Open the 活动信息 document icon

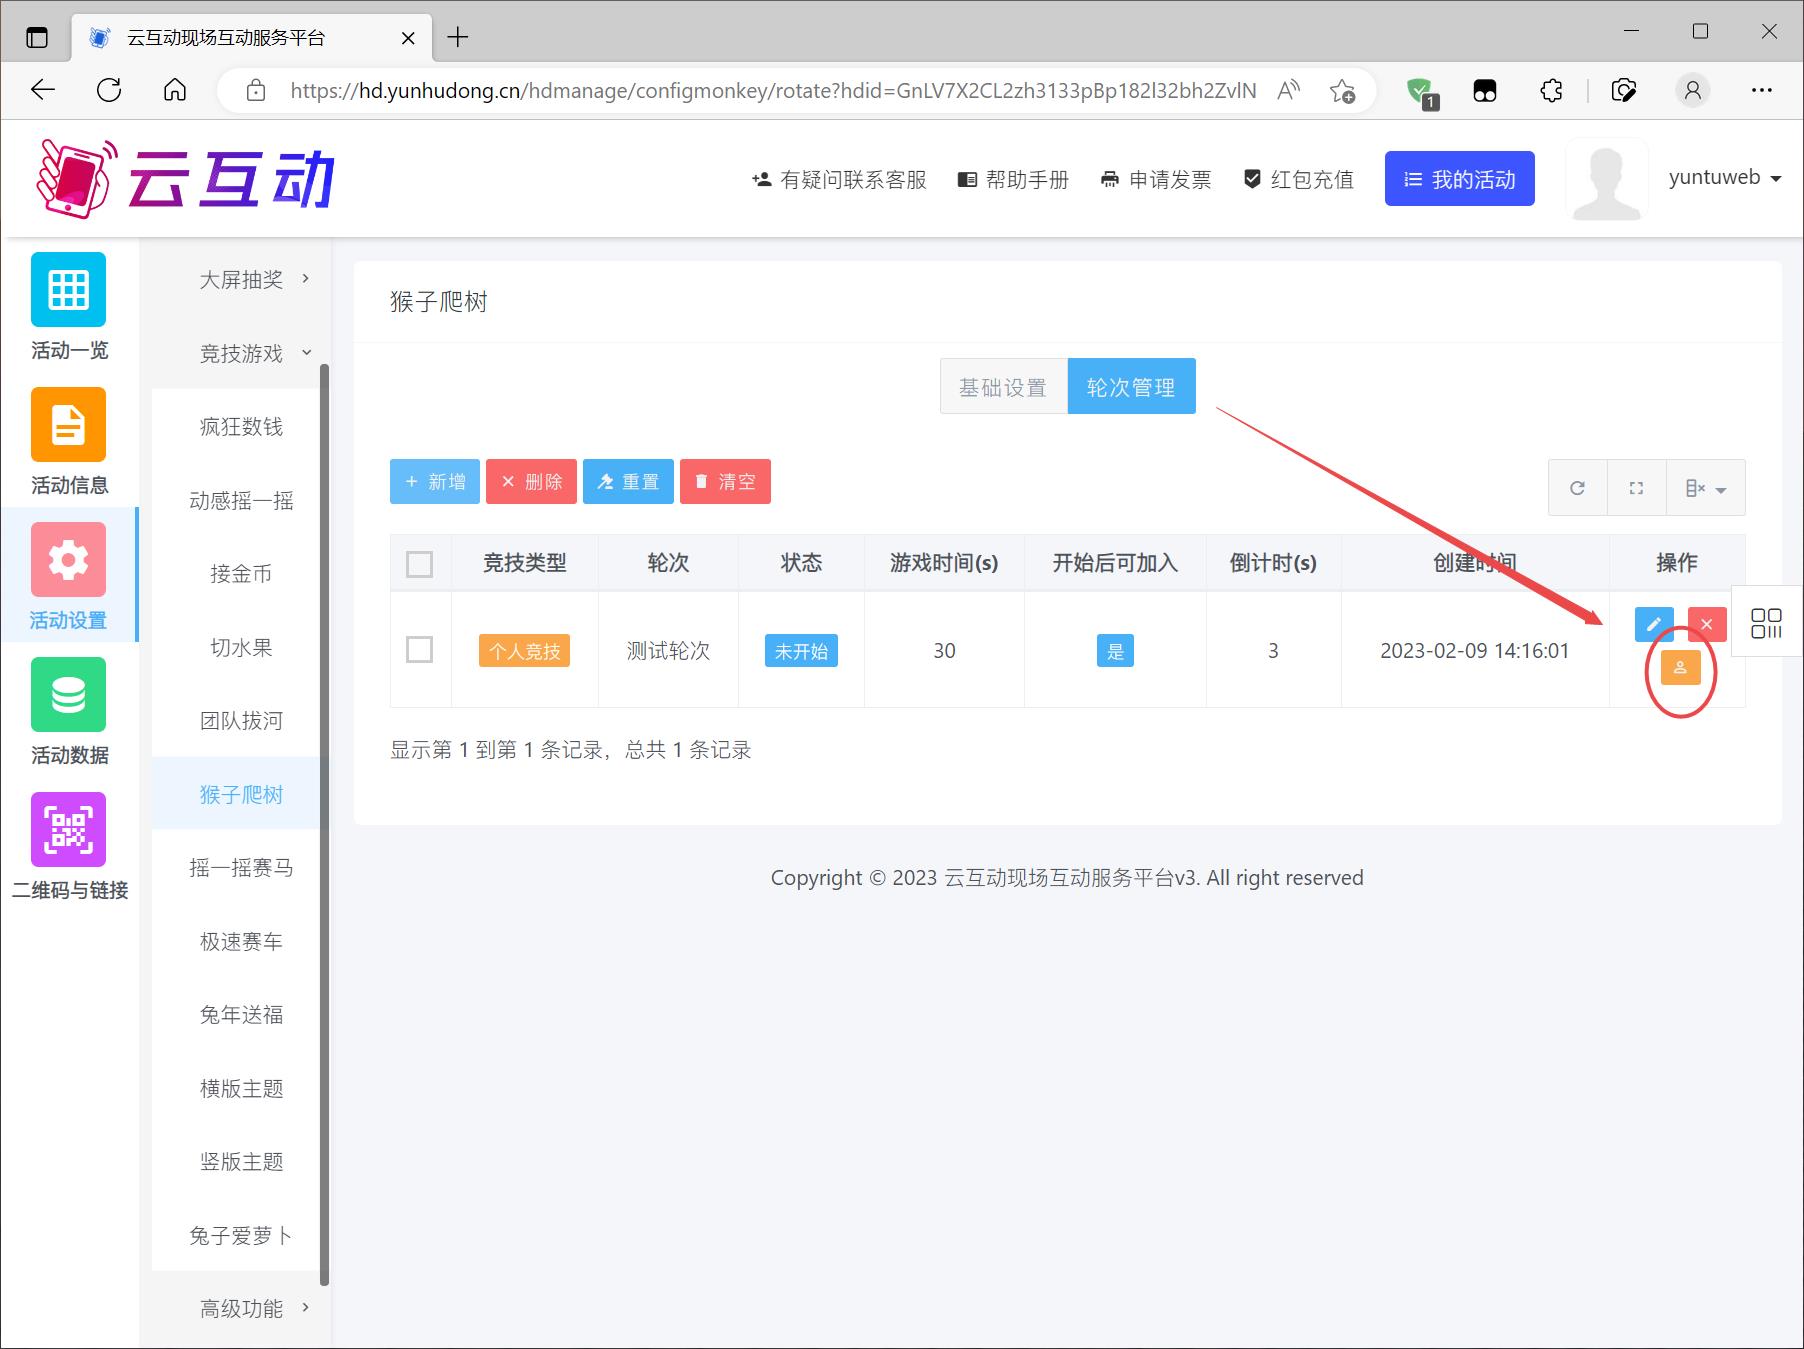68,424
